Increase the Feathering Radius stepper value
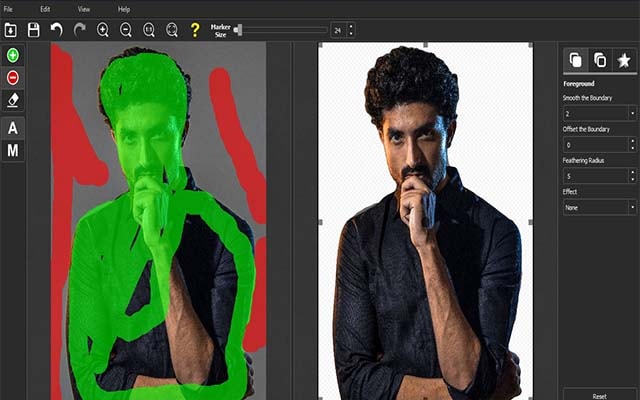This screenshot has width=640, height=400. coord(633,173)
